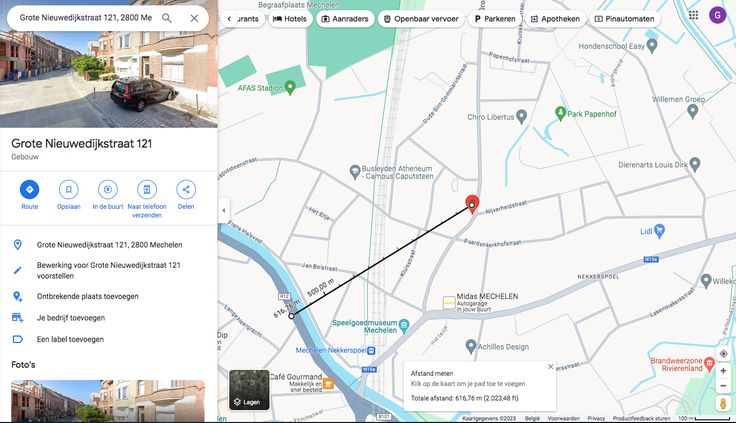Open In de buurt nearby search

point(107,189)
